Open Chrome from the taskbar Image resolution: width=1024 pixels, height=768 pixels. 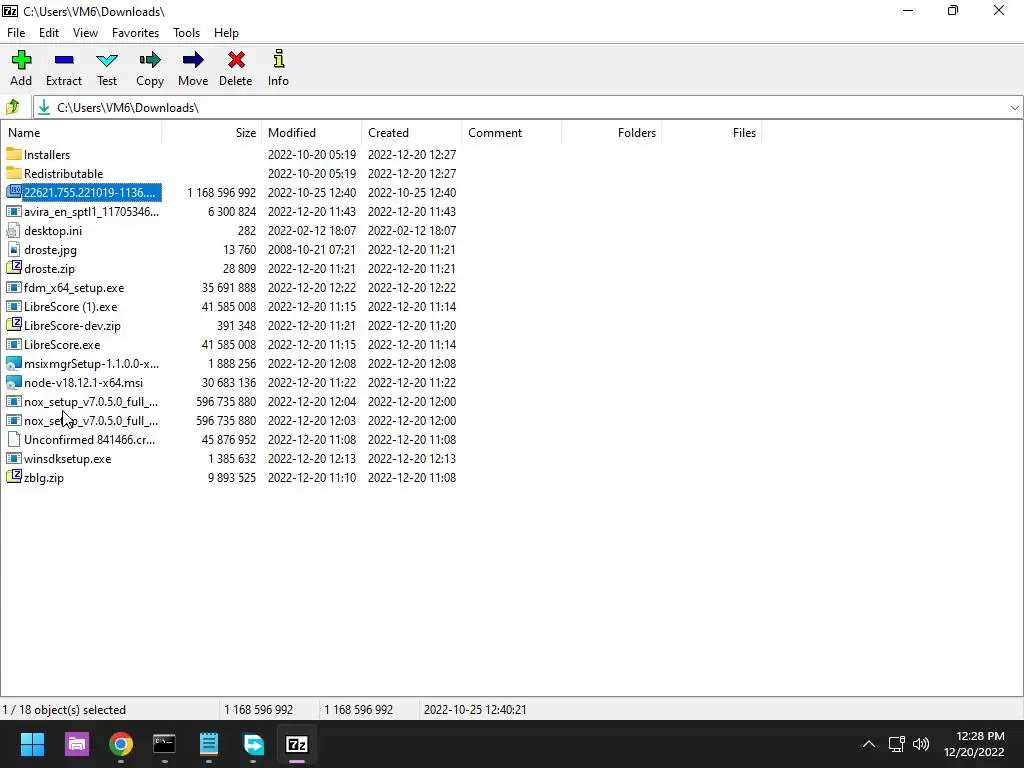click(x=121, y=744)
